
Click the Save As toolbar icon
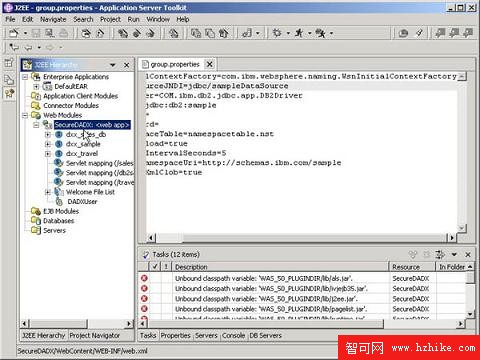pos(50,33)
